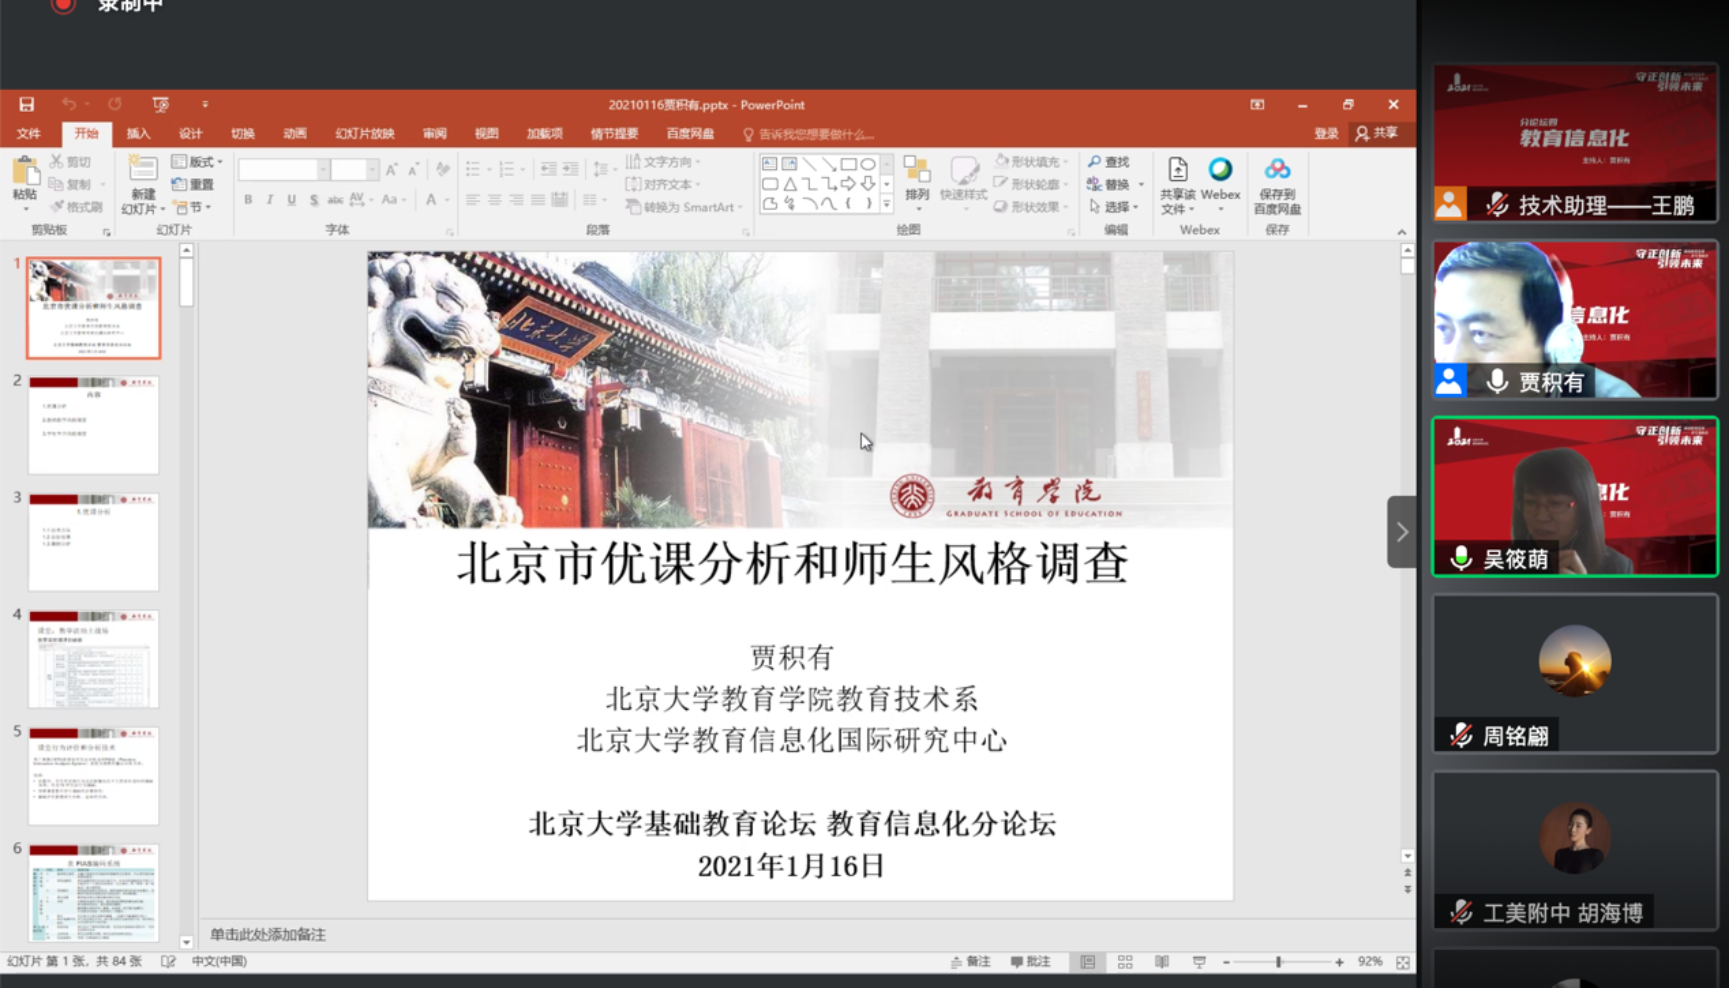Toggle the Notes (备注) pane
Viewport: 1730px width, 989px height.
click(971, 962)
